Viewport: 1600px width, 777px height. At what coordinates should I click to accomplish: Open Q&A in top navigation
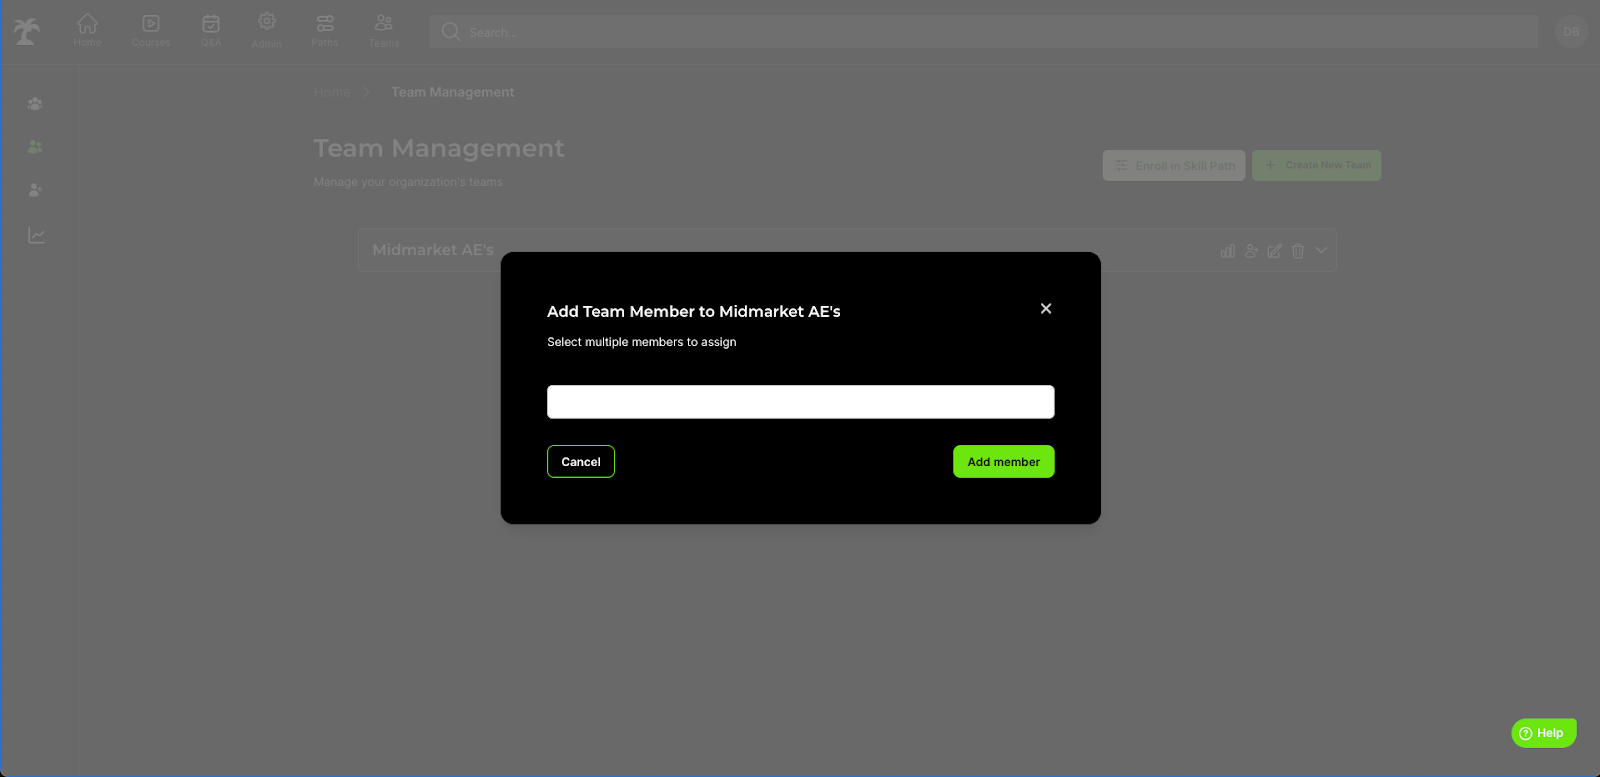tap(211, 30)
